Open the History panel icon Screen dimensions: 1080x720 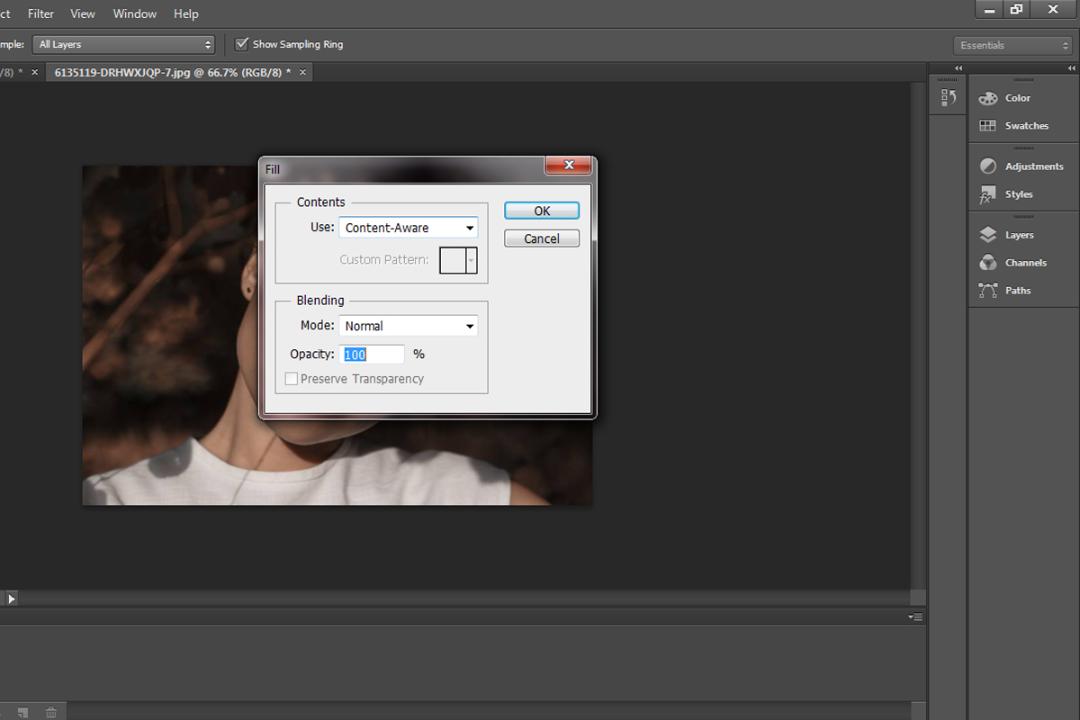pos(948,98)
